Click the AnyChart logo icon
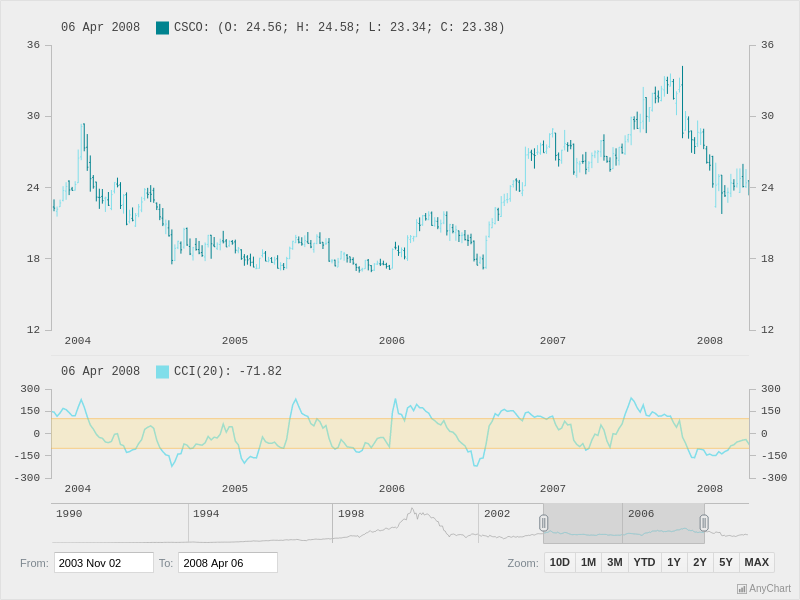Image resolution: width=800 pixels, height=600 pixels. (x=742, y=589)
